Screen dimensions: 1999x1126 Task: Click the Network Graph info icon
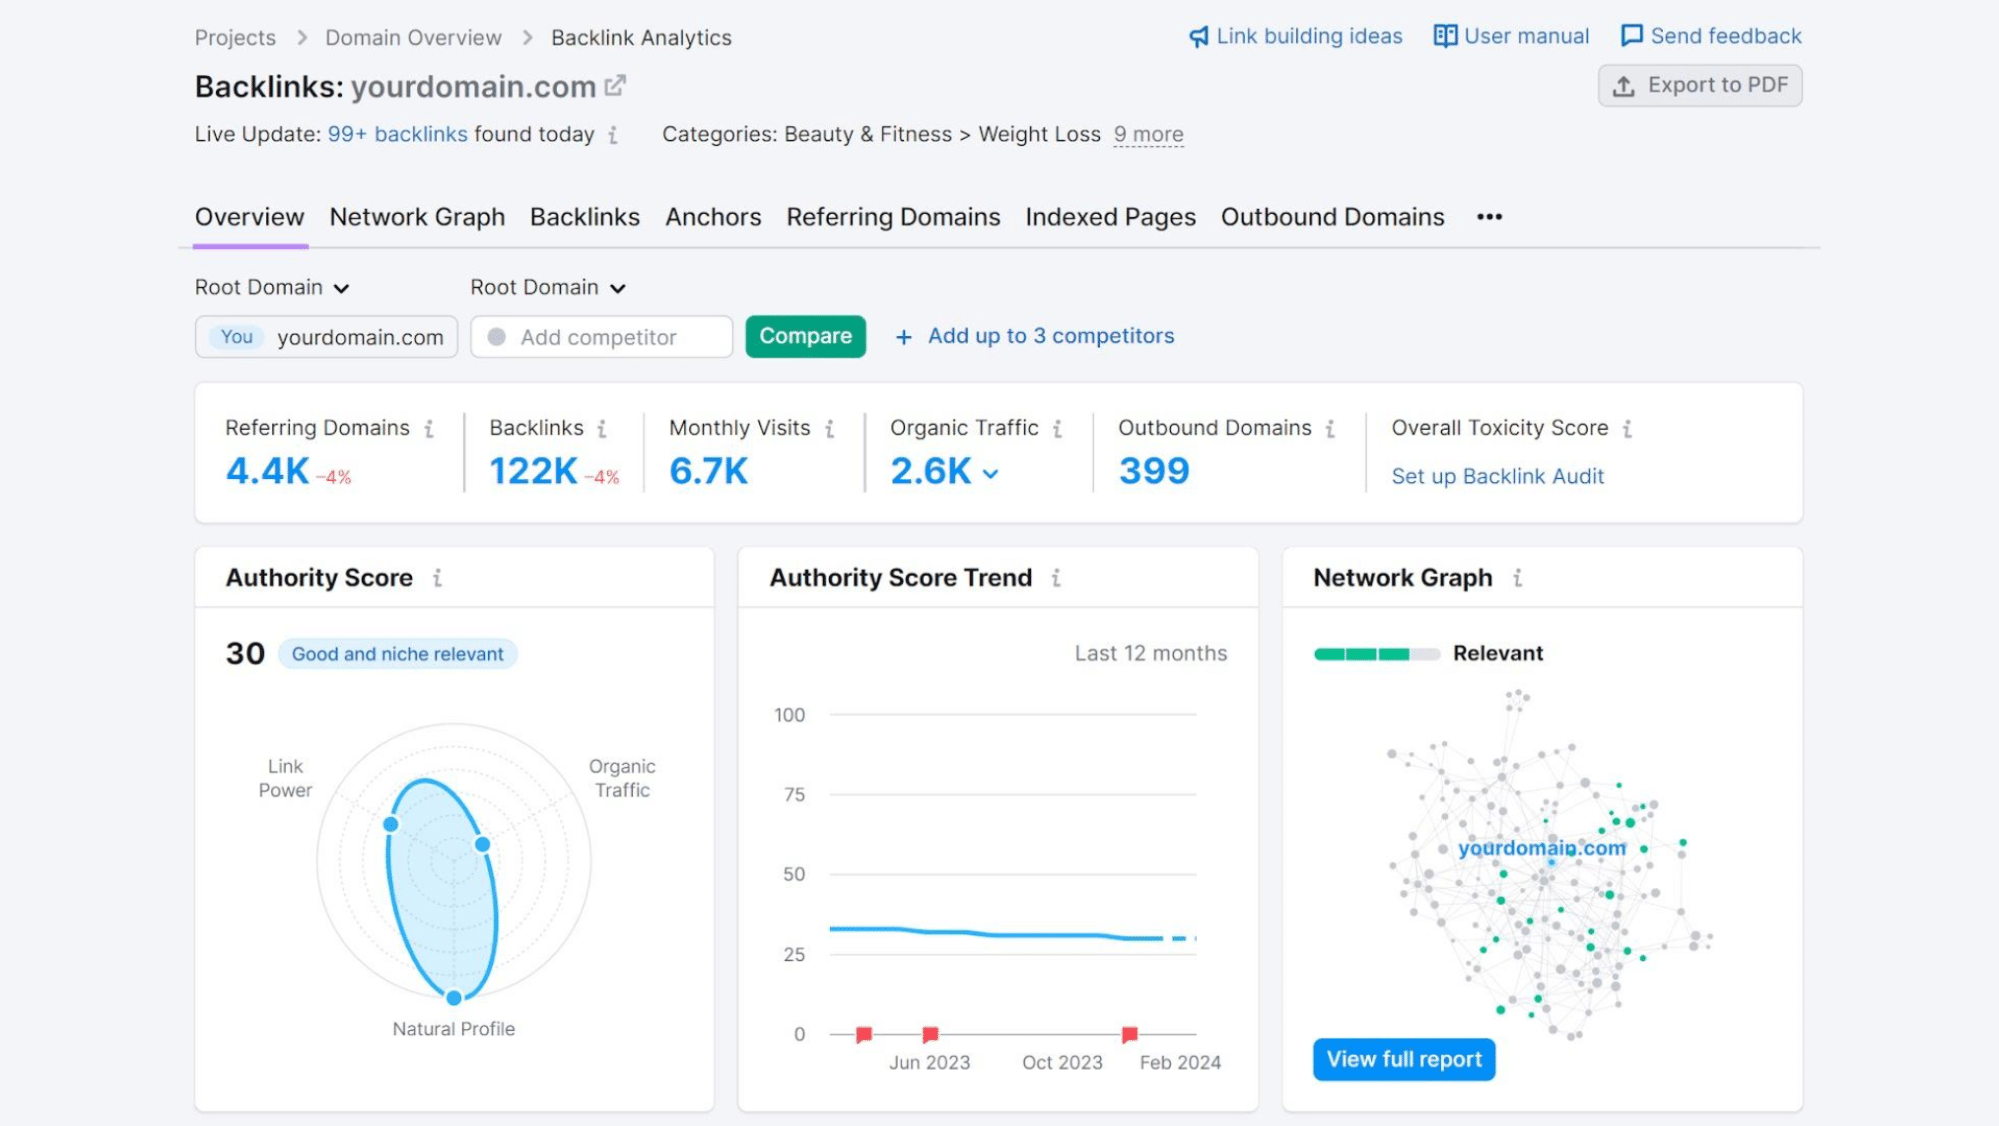[1517, 578]
